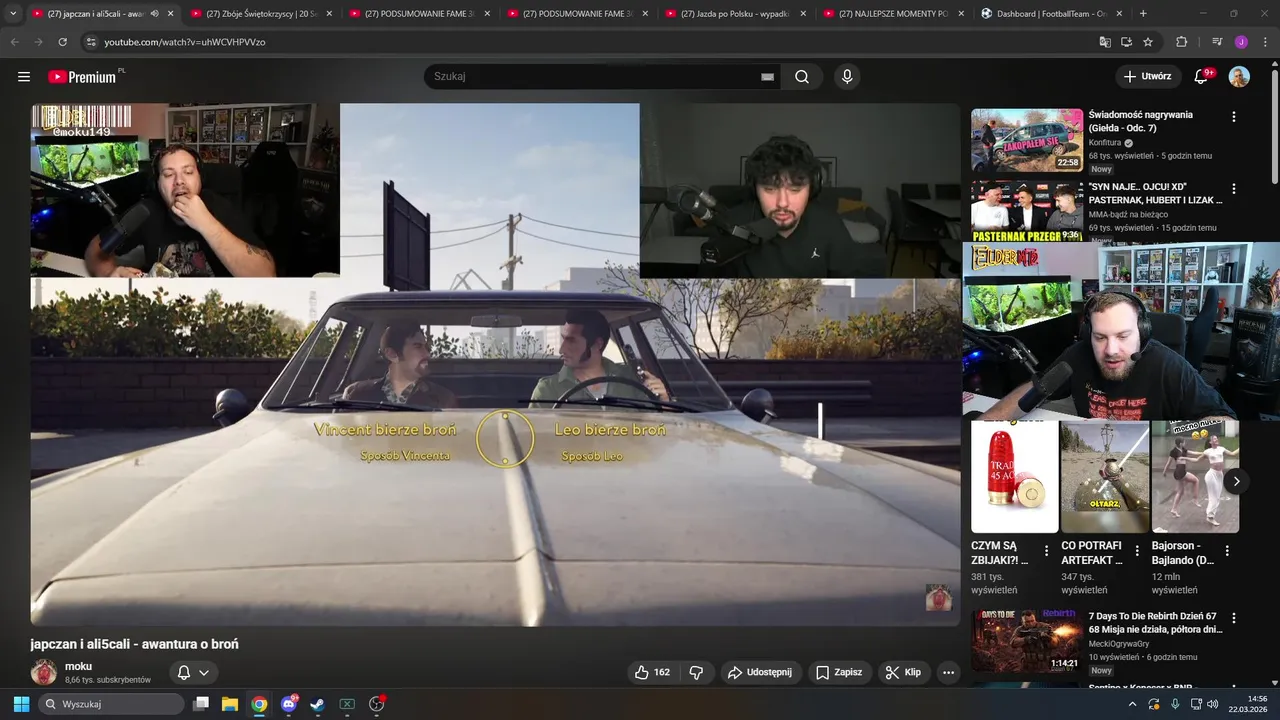This screenshot has width=1280, height=720.
Task: Open Chrome profile J avatar
Action: [1241, 42]
